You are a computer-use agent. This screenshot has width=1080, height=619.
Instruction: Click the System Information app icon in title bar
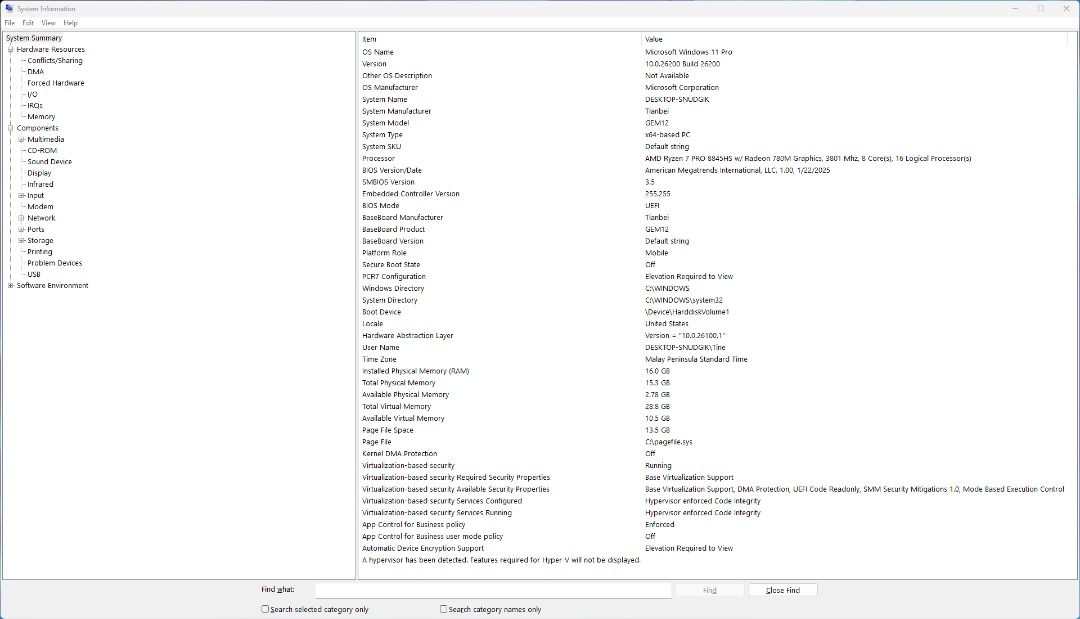tap(9, 8)
